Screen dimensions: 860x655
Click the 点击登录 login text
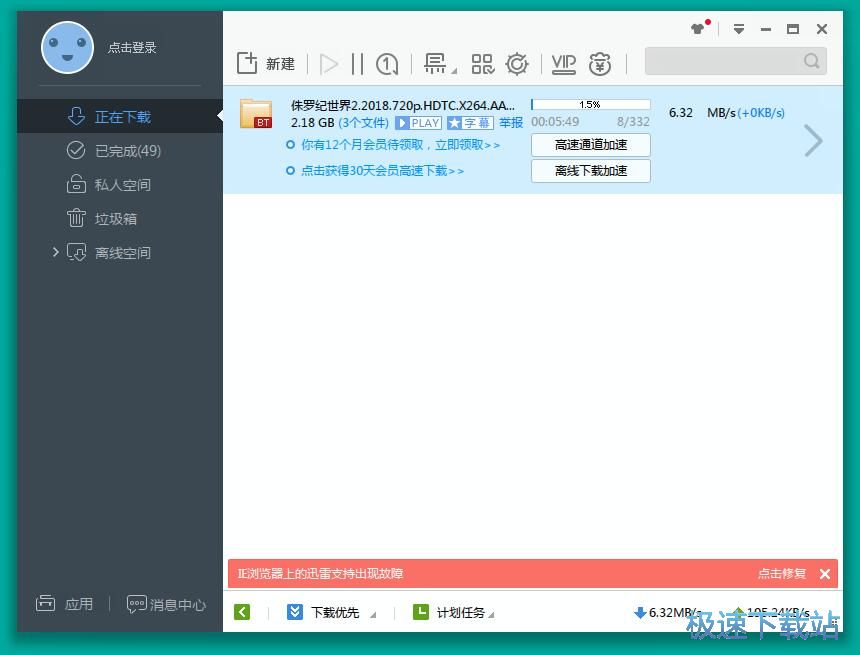[132, 48]
